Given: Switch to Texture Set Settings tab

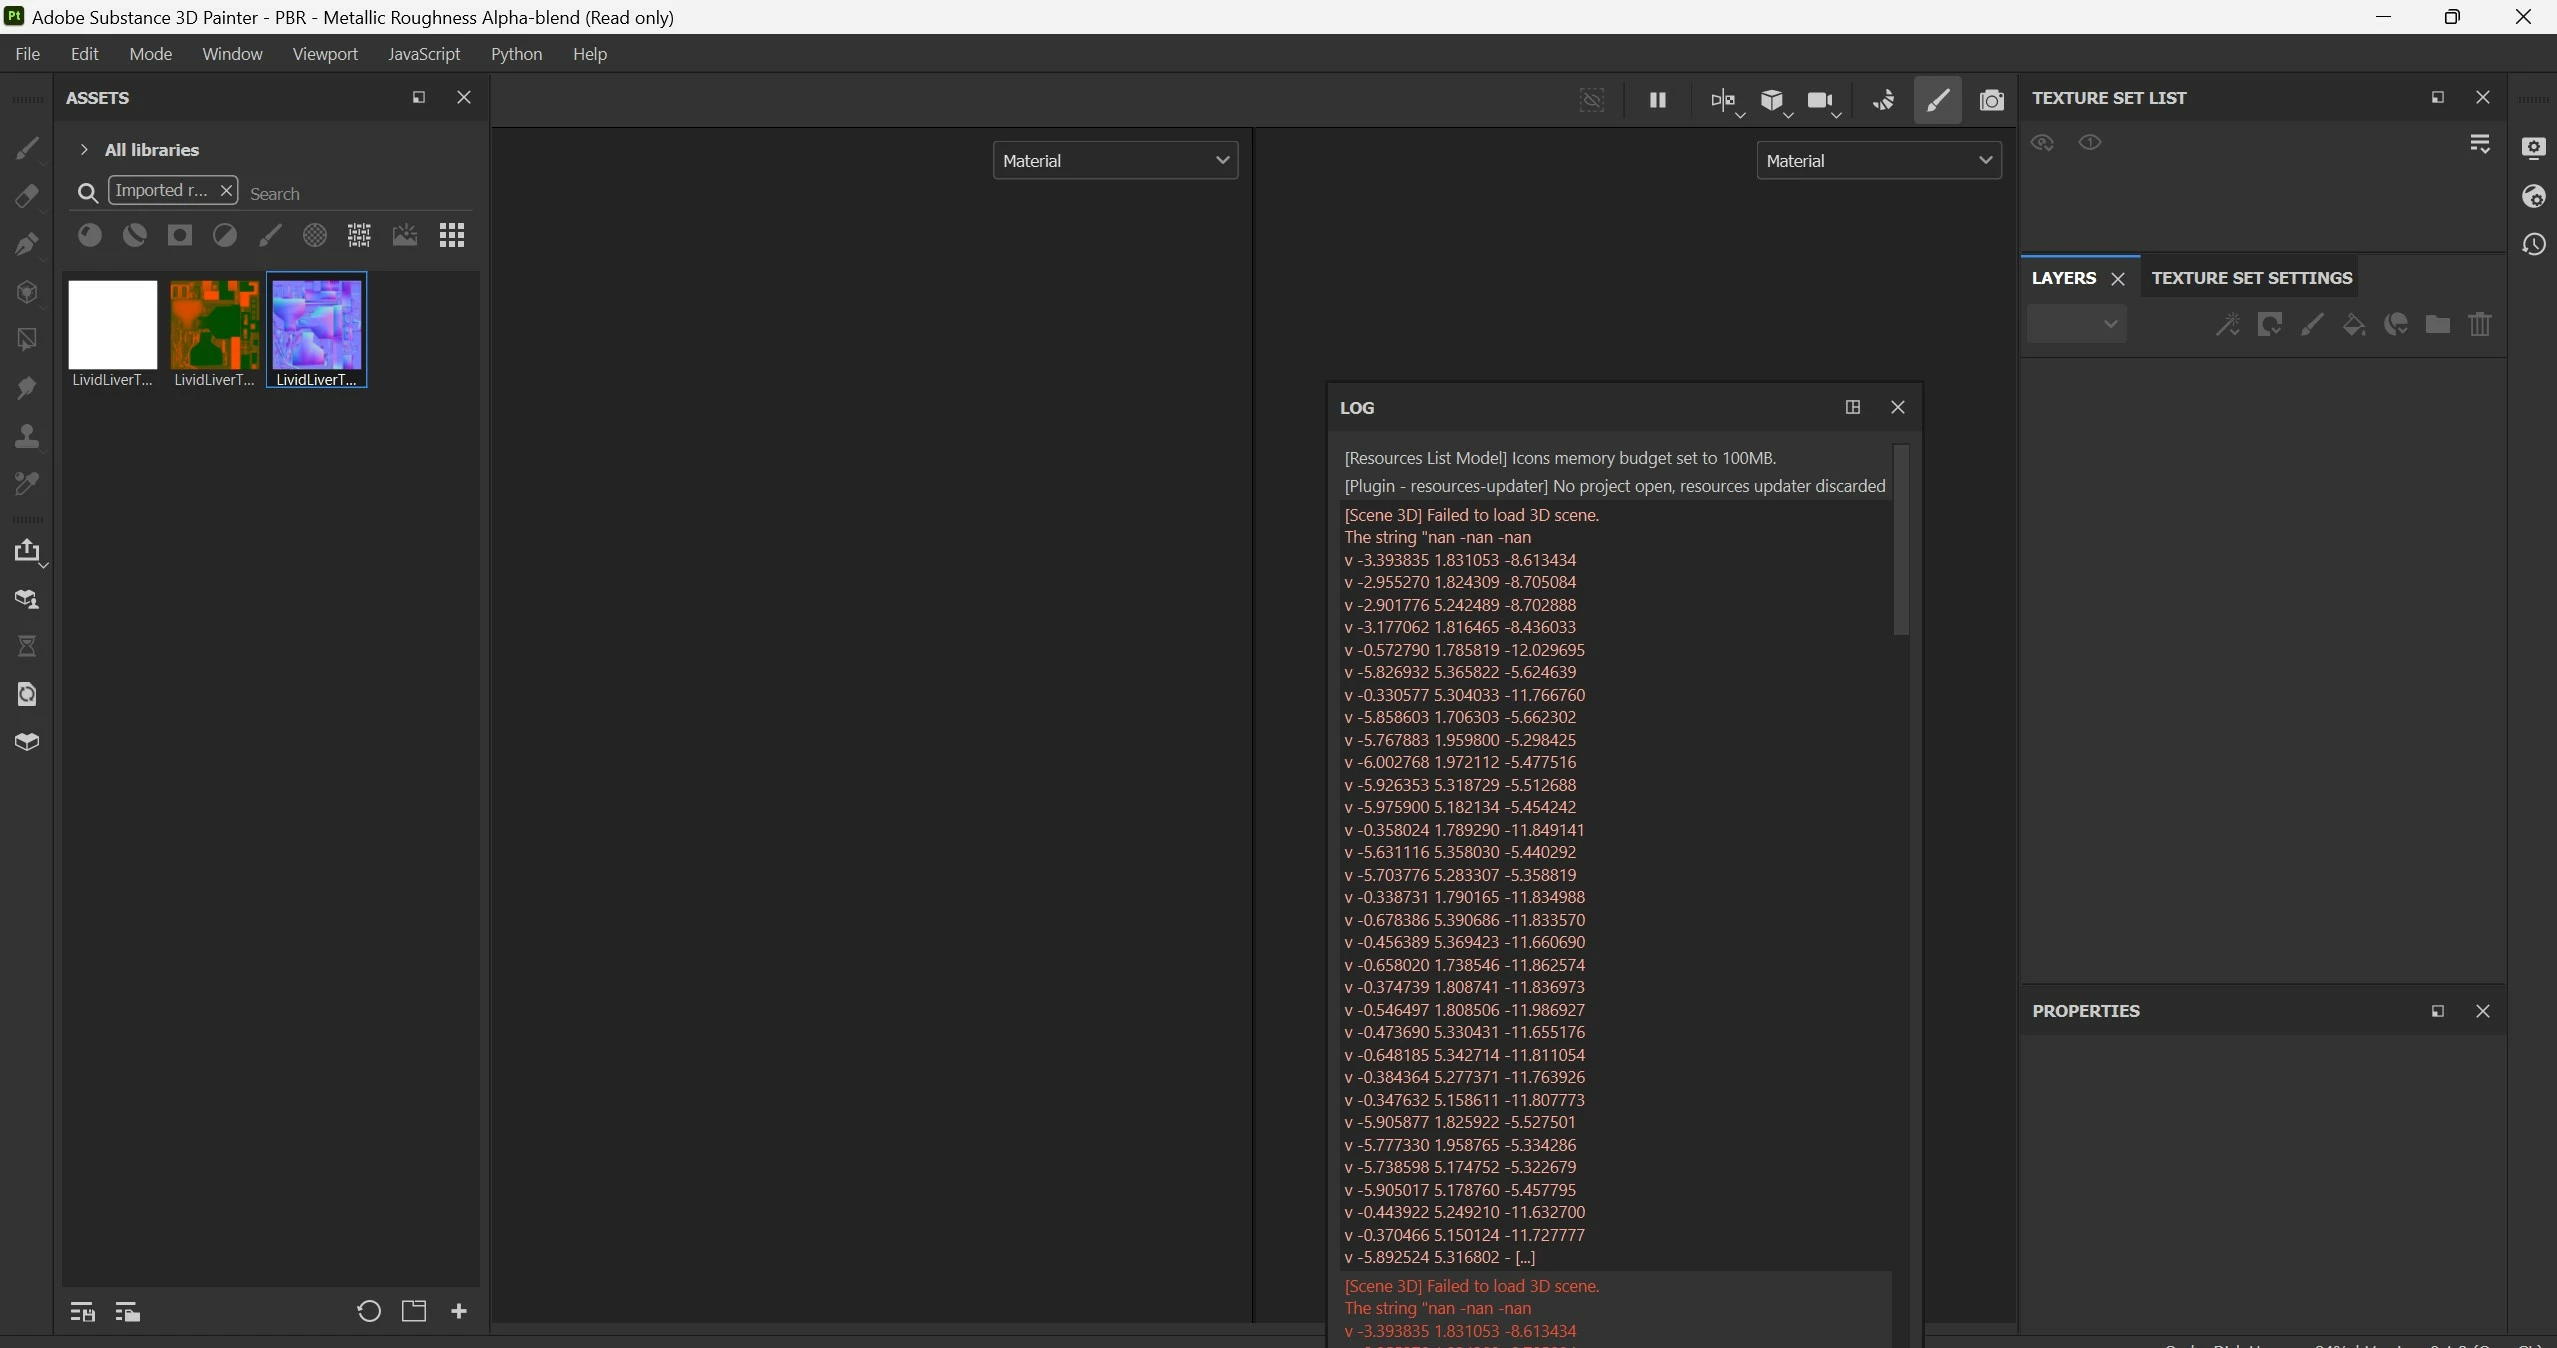Looking at the screenshot, I should (2251, 278).
